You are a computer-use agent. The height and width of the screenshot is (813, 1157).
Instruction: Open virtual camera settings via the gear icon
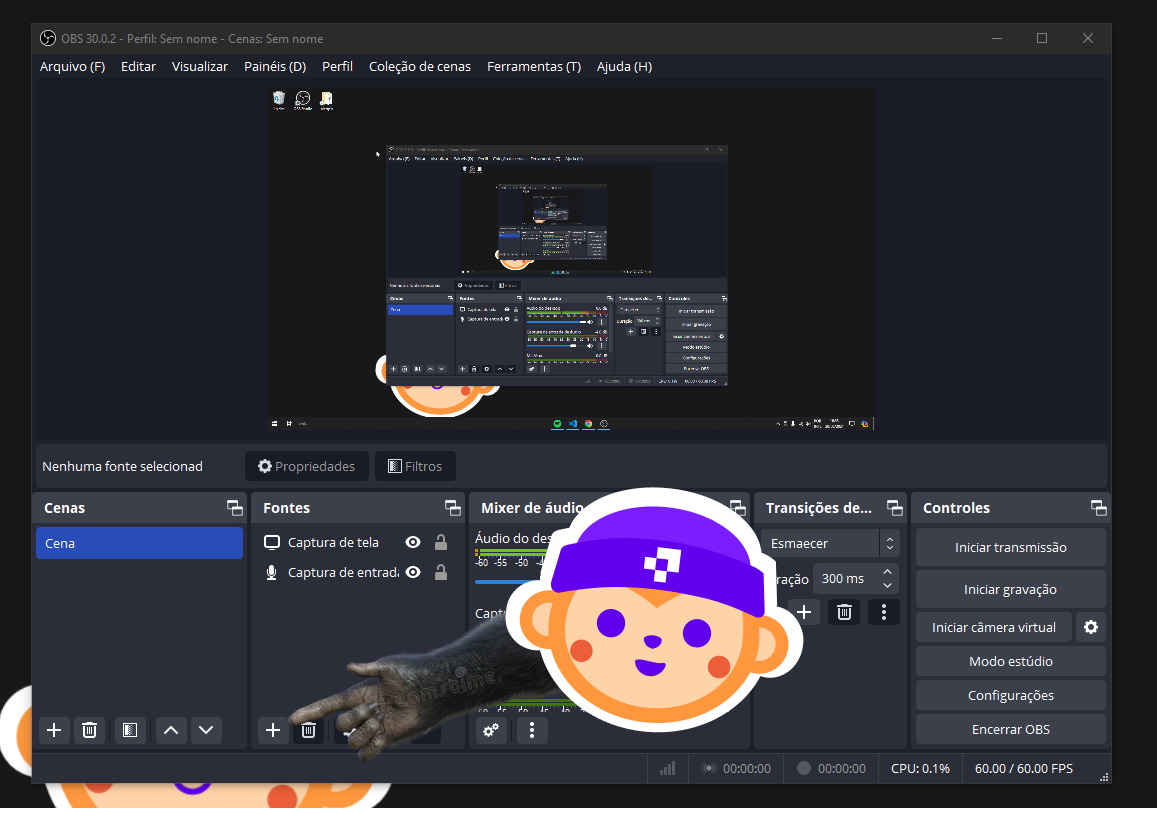pyautogui.click(x=1090, y=627)
